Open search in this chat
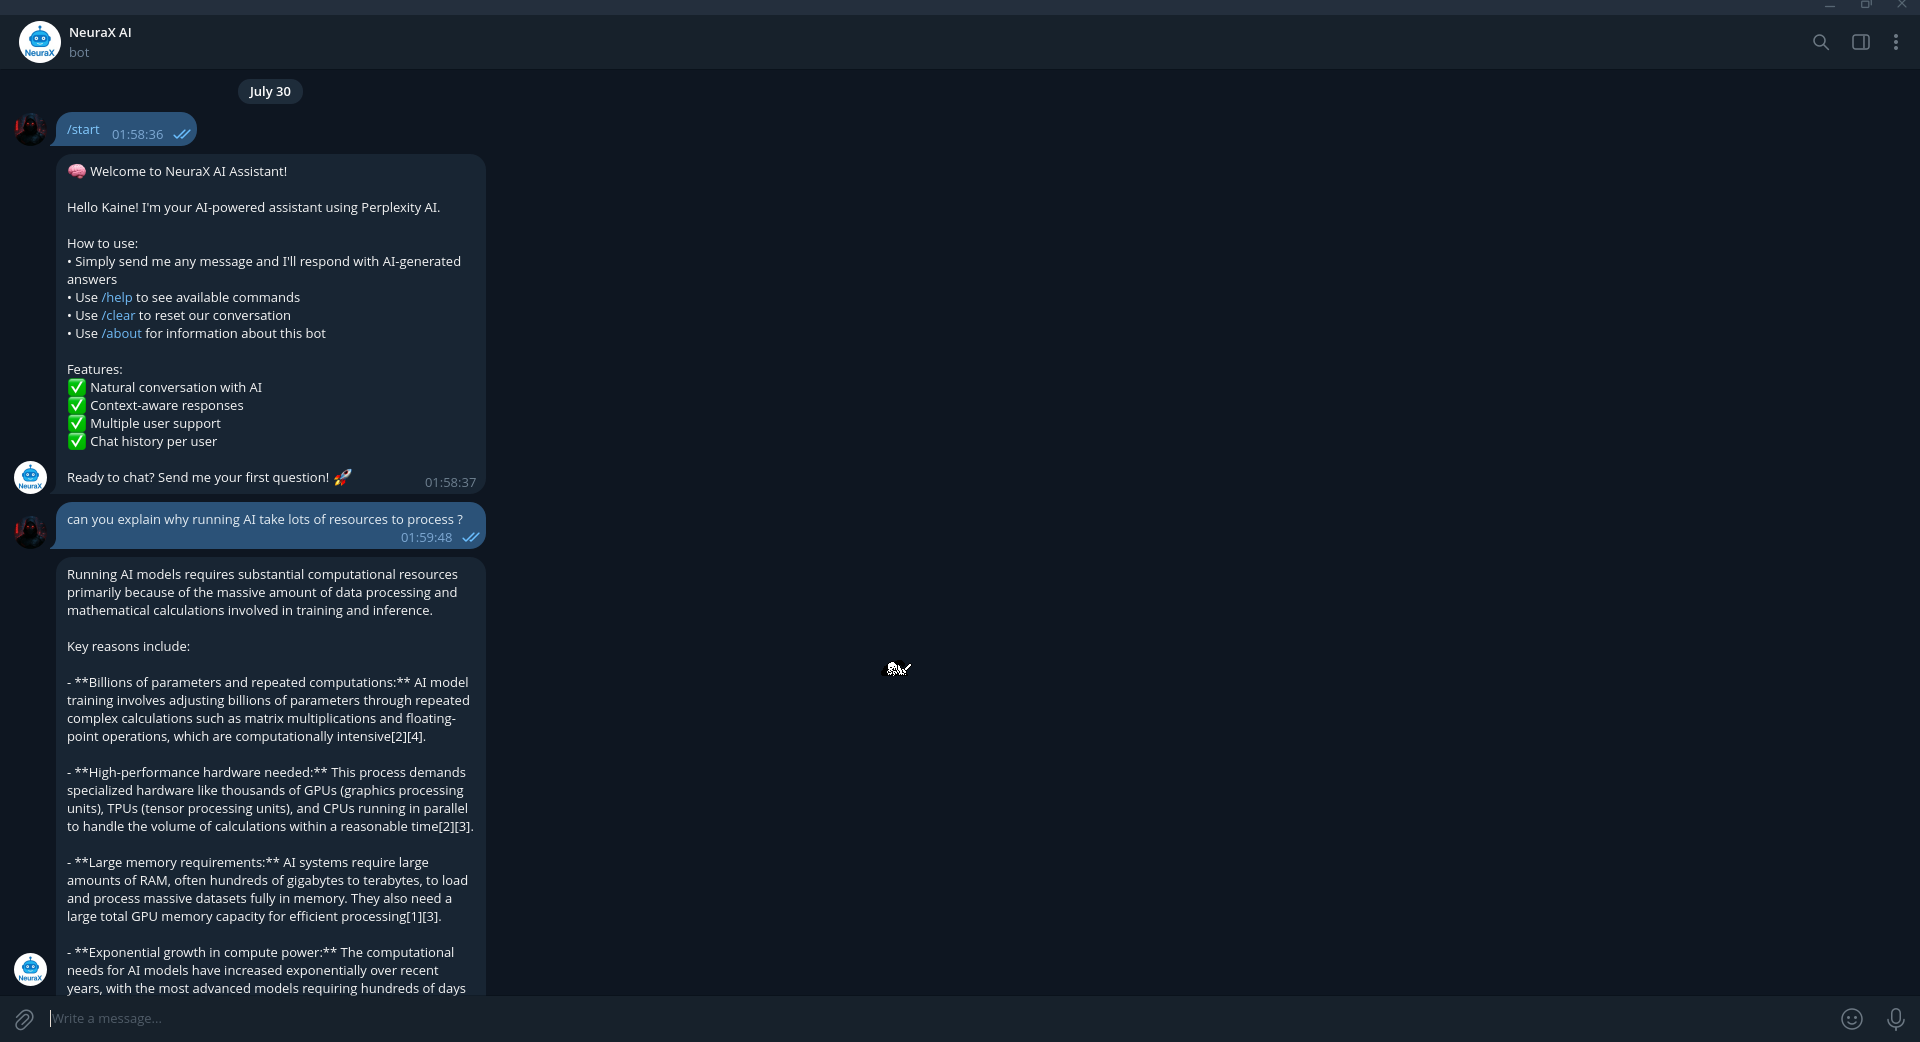This screenshot has height=1042, width=1920. pos(1821,42)
